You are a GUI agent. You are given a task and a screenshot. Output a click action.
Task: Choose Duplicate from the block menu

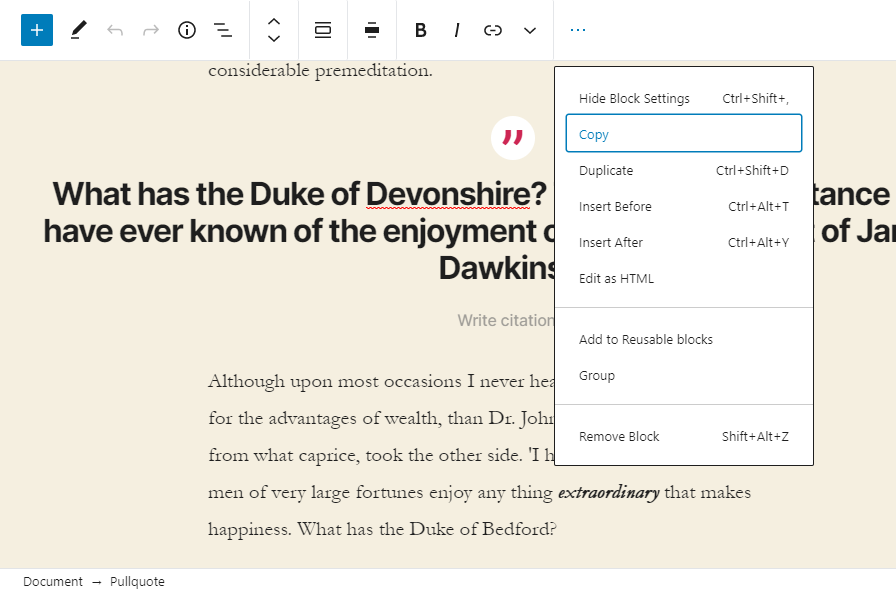pyautogui.click(x=684, y=171)
